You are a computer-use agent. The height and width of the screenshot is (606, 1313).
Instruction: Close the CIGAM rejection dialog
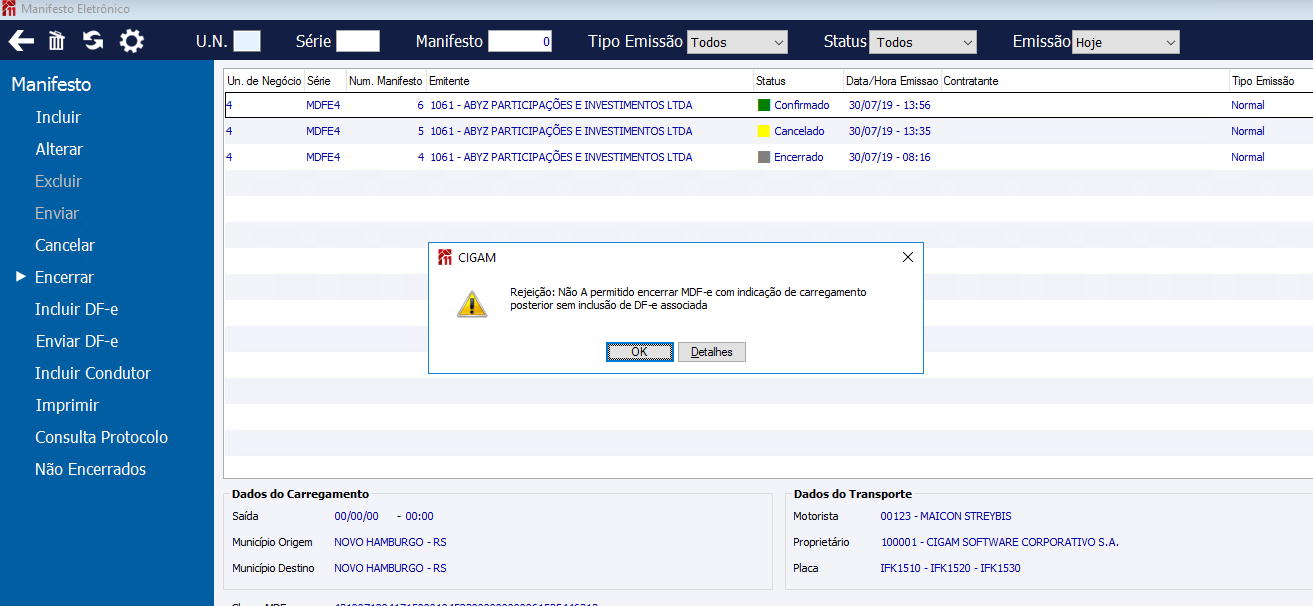pyautogui.click(x=907, y=257)
